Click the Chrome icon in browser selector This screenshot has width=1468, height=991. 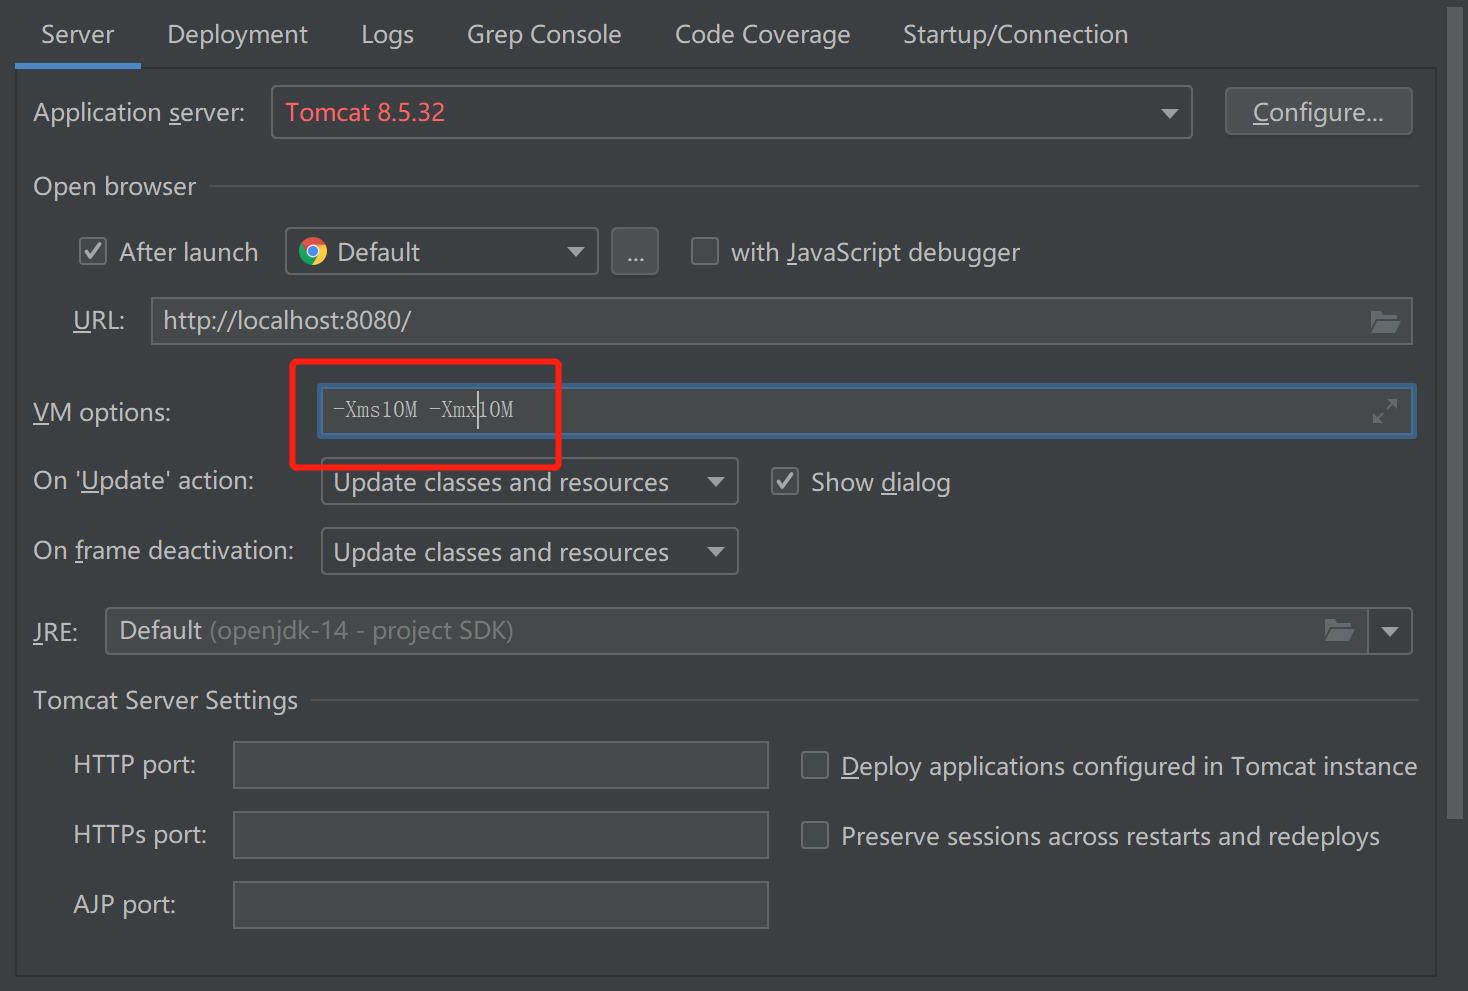click(x=313, y=252)
